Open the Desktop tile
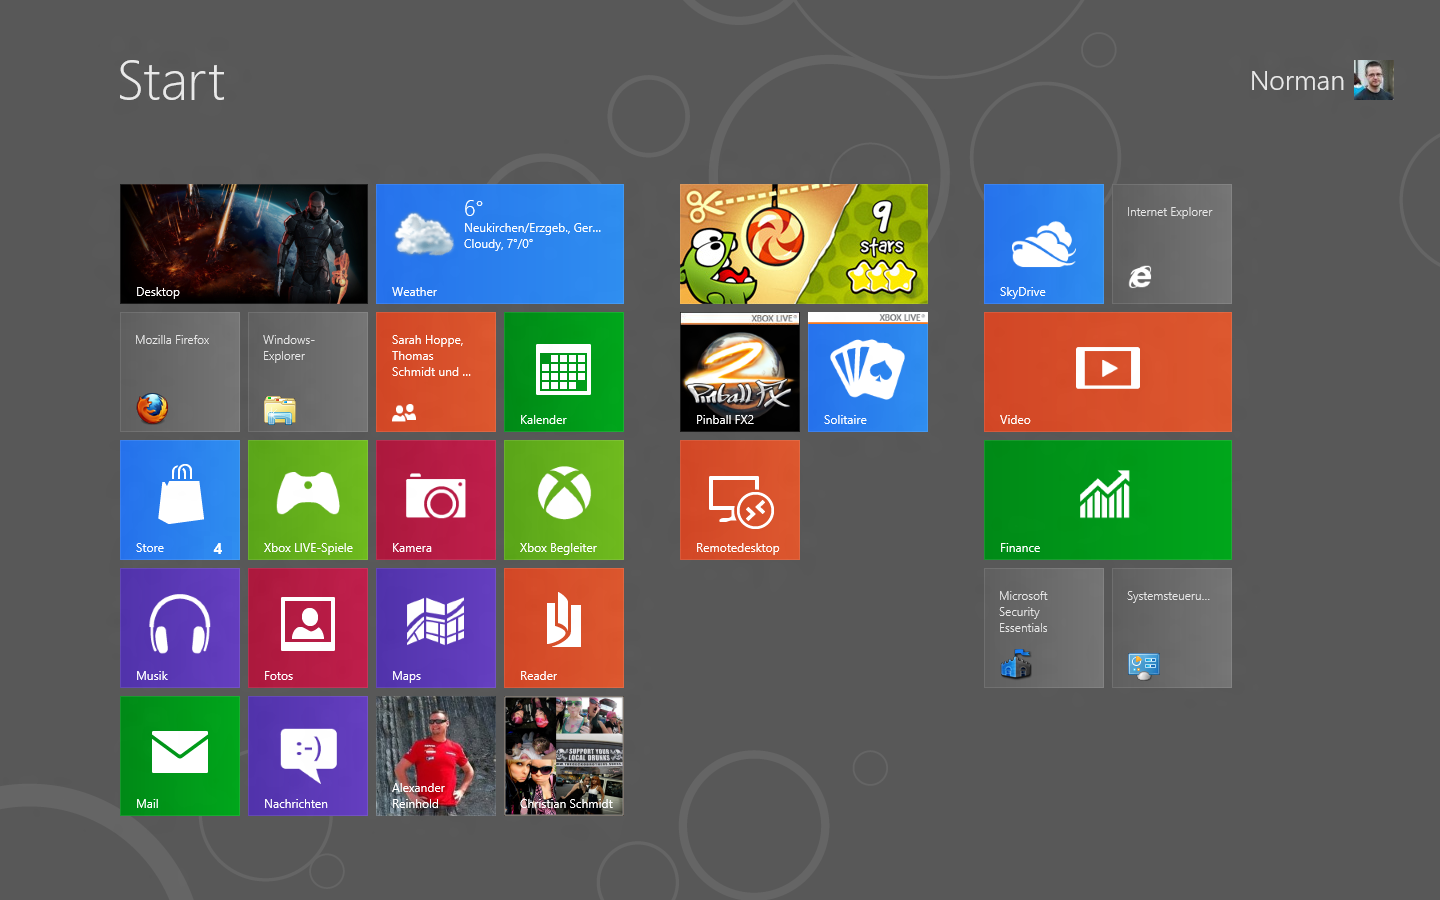Image resolution: width=1440 pixels, height=900 pixels. pos(244,244)
